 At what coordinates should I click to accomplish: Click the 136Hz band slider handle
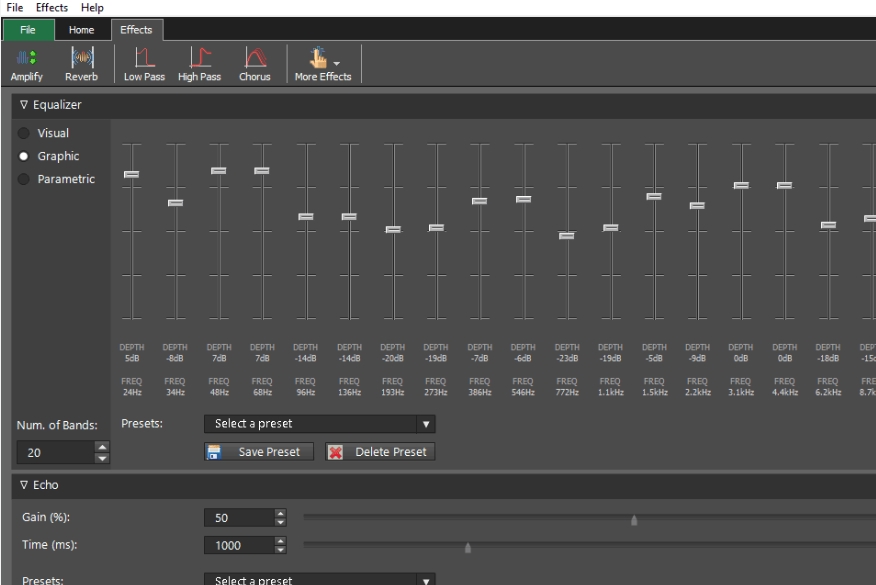coord(349,217)
